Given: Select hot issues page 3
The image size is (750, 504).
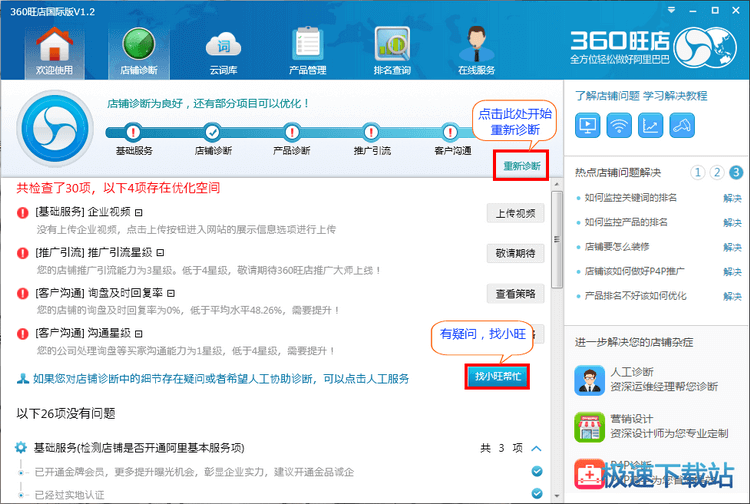Looking at the screenshot, I should coord(736,172).
